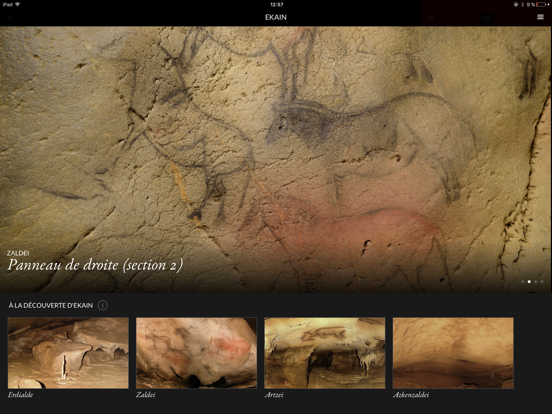Screen dimensions: 552x414
Task: Tap the 12:57 clock in status bar
Action: point(276,5)
